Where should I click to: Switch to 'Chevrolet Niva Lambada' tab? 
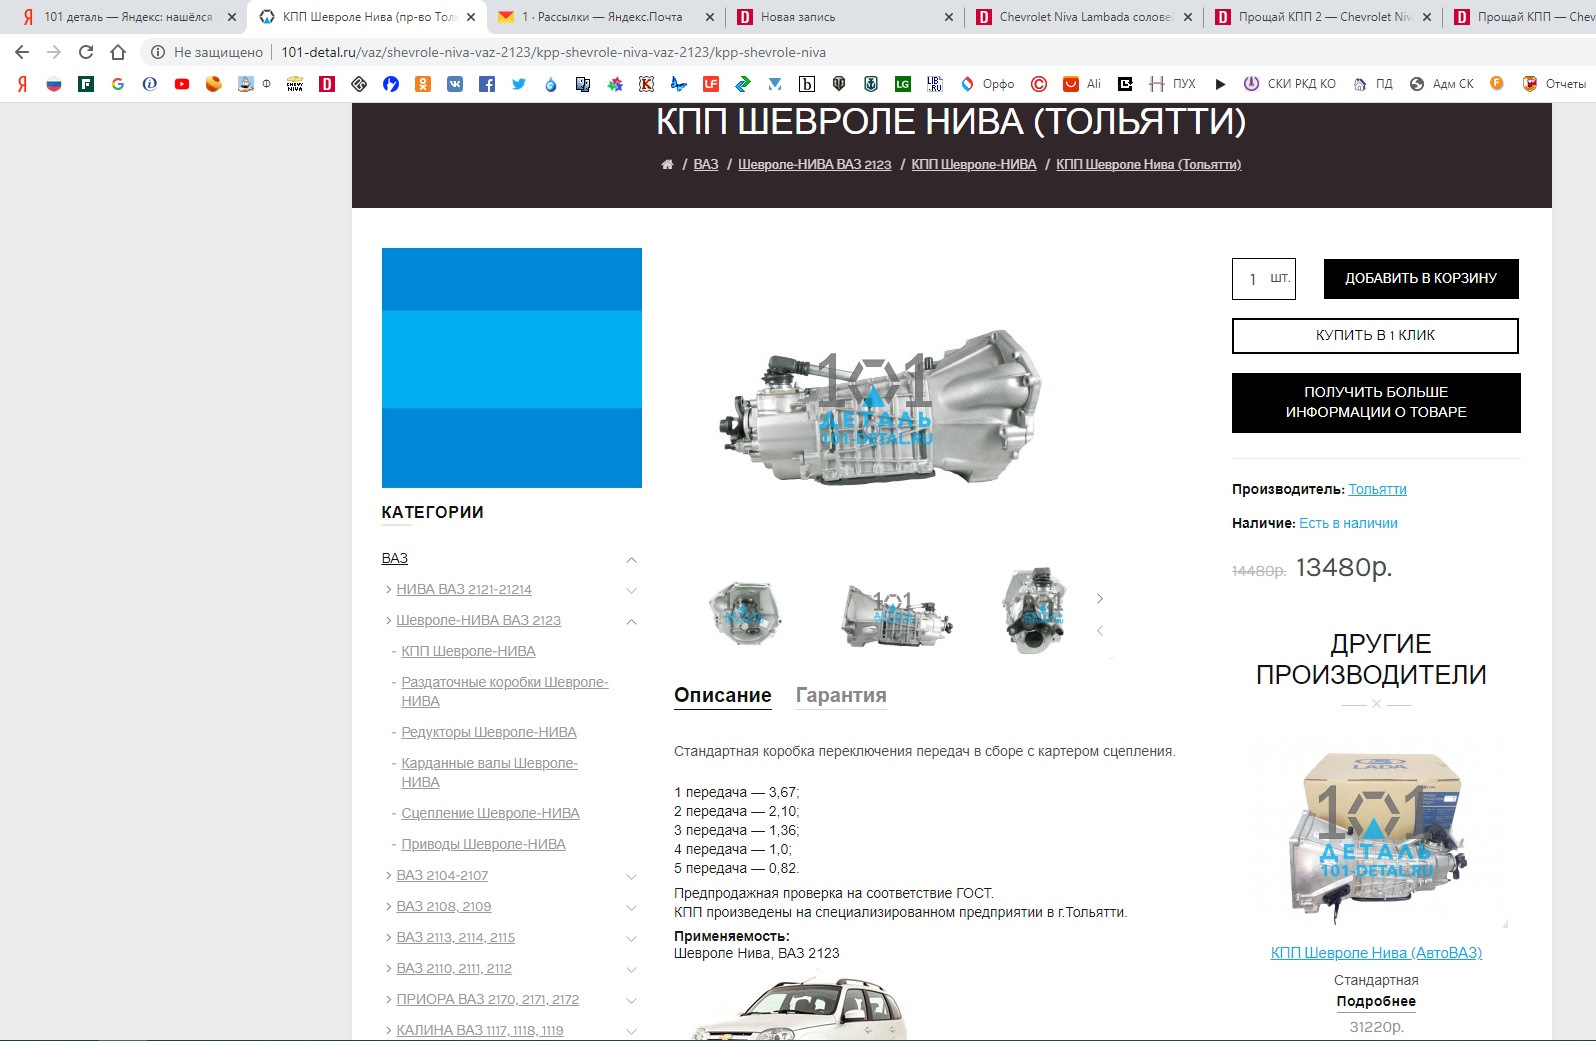[x=1085, y=17]
